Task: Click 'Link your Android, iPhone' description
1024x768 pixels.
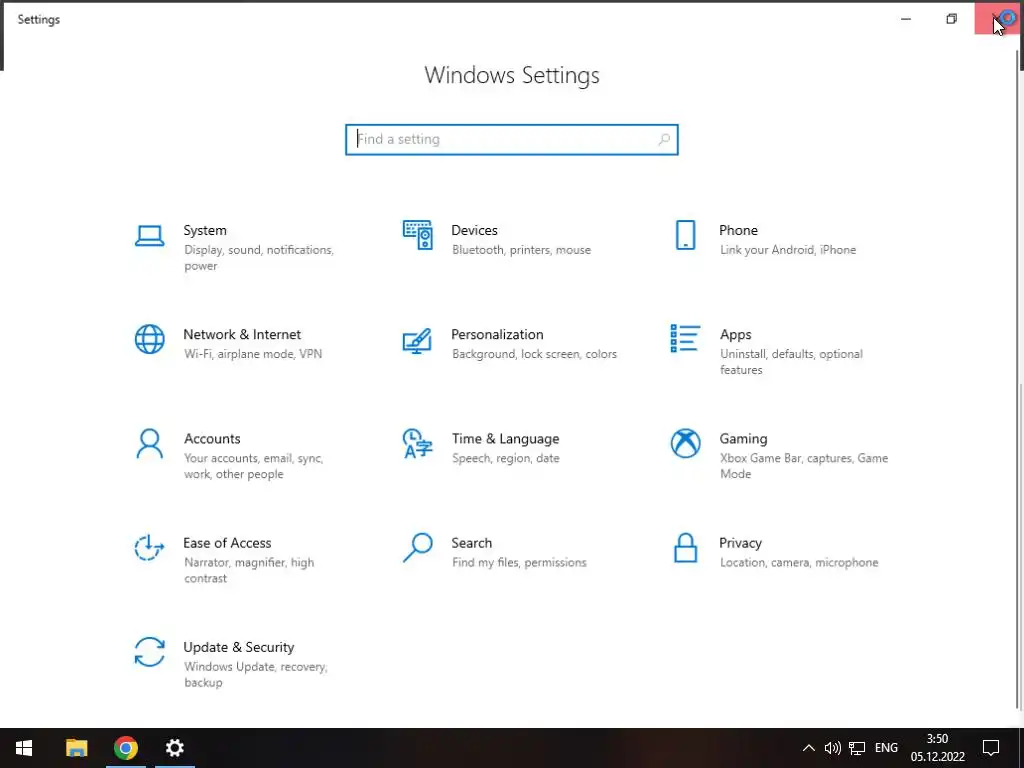Action: coord(788,249)
